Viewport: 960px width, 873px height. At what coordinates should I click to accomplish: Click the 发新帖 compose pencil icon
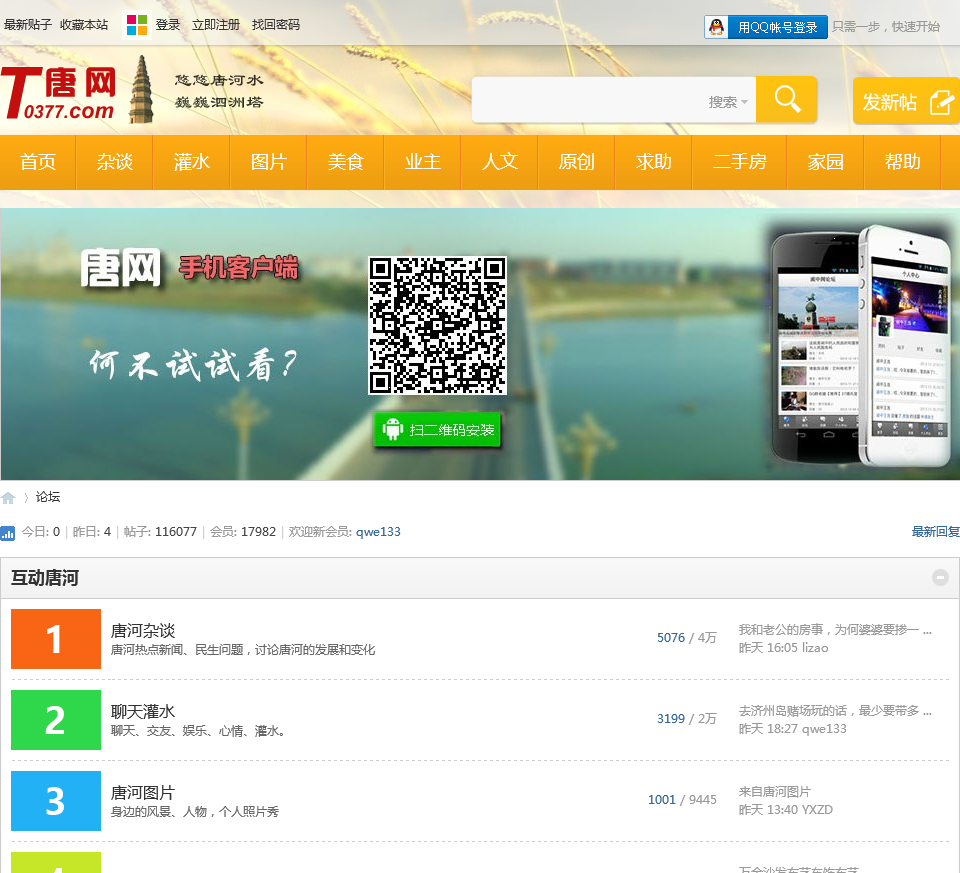(942, 102)
